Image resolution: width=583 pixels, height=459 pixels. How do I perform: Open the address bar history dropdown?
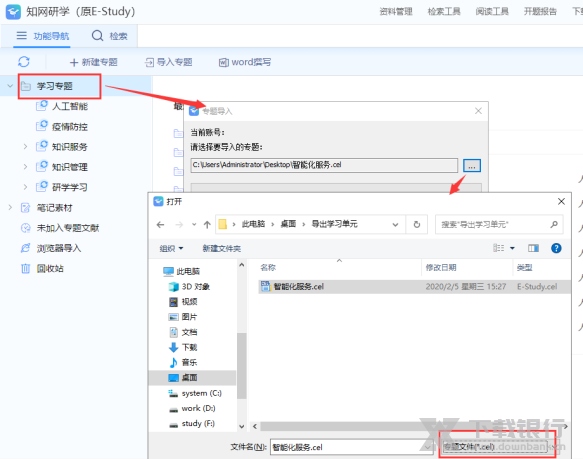pos(395,224)
